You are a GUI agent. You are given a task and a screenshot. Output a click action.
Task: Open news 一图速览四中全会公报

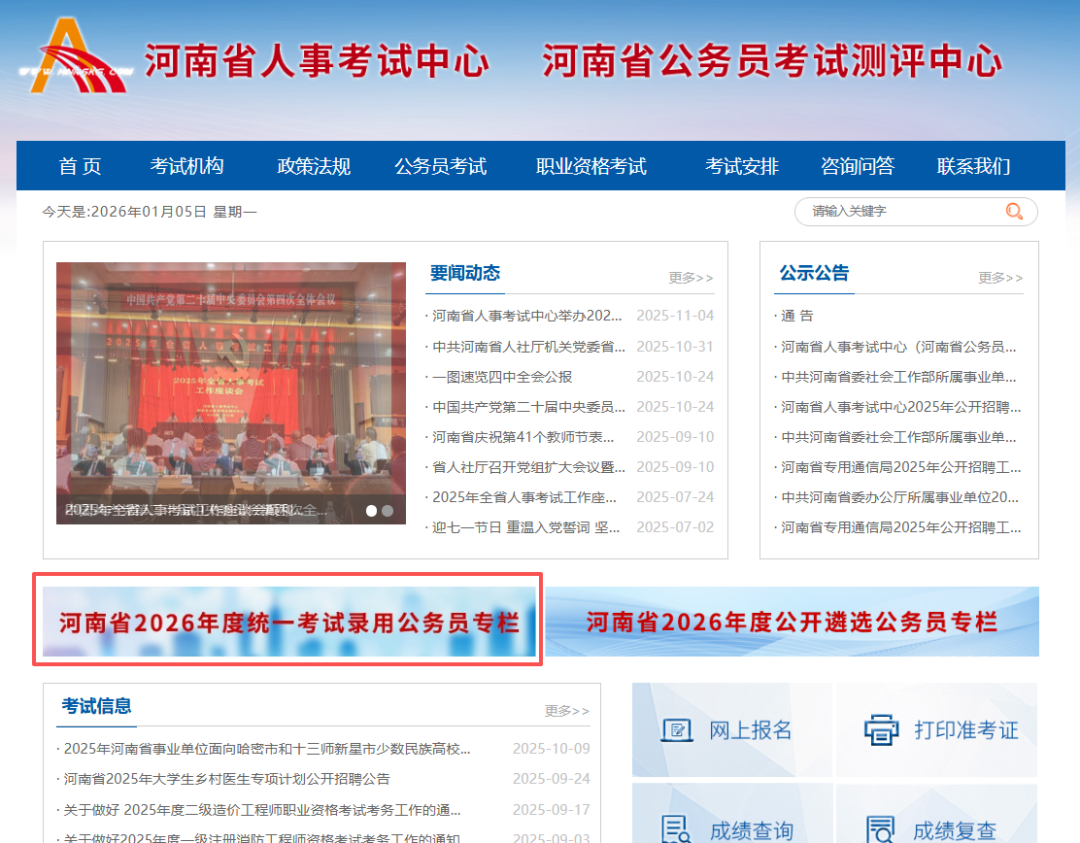pyautogui.click(x=502, y=377)
